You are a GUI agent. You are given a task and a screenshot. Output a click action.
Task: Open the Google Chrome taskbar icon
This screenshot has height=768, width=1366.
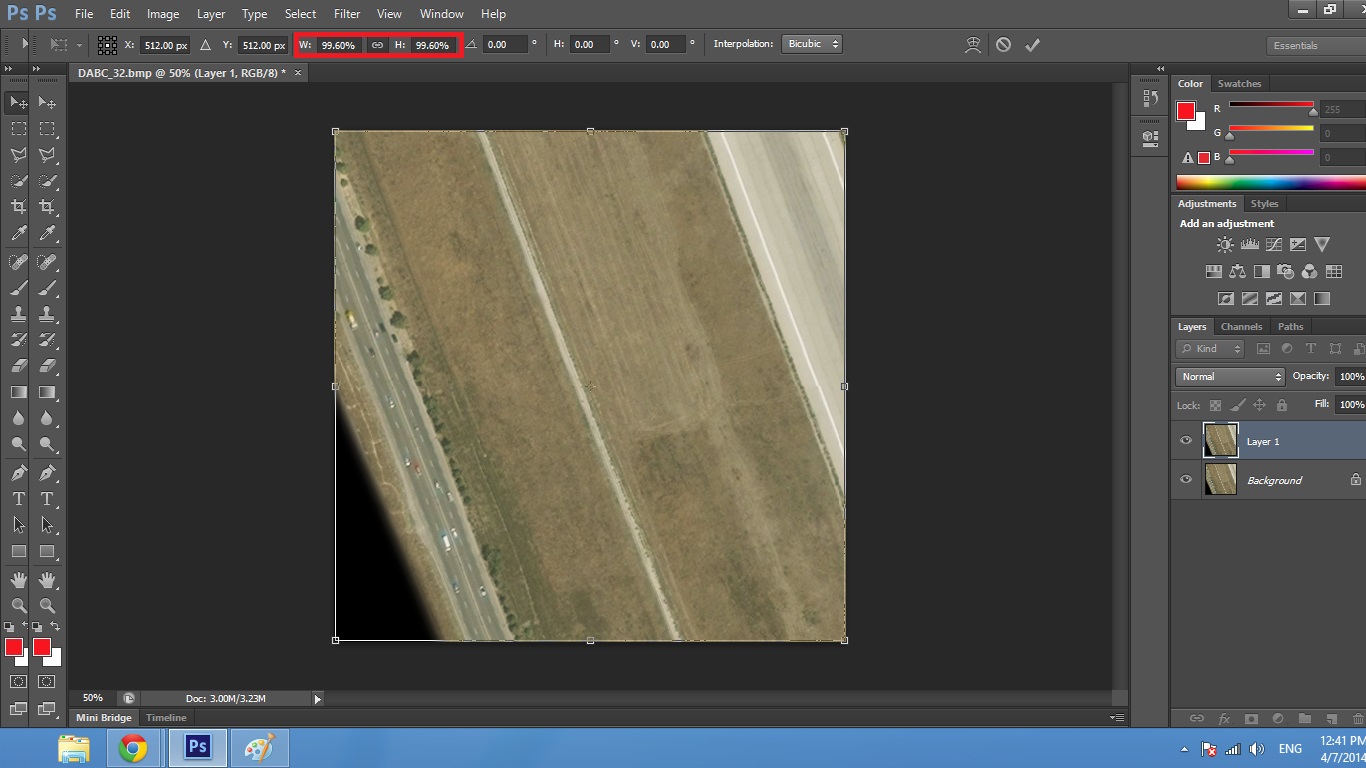(x=133, y=747)
